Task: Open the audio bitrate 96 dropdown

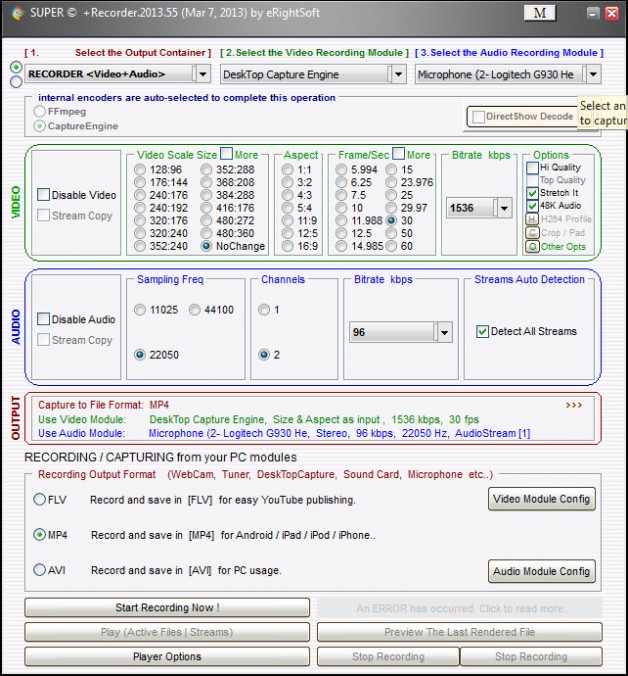Action: click(x=443, y=332)
